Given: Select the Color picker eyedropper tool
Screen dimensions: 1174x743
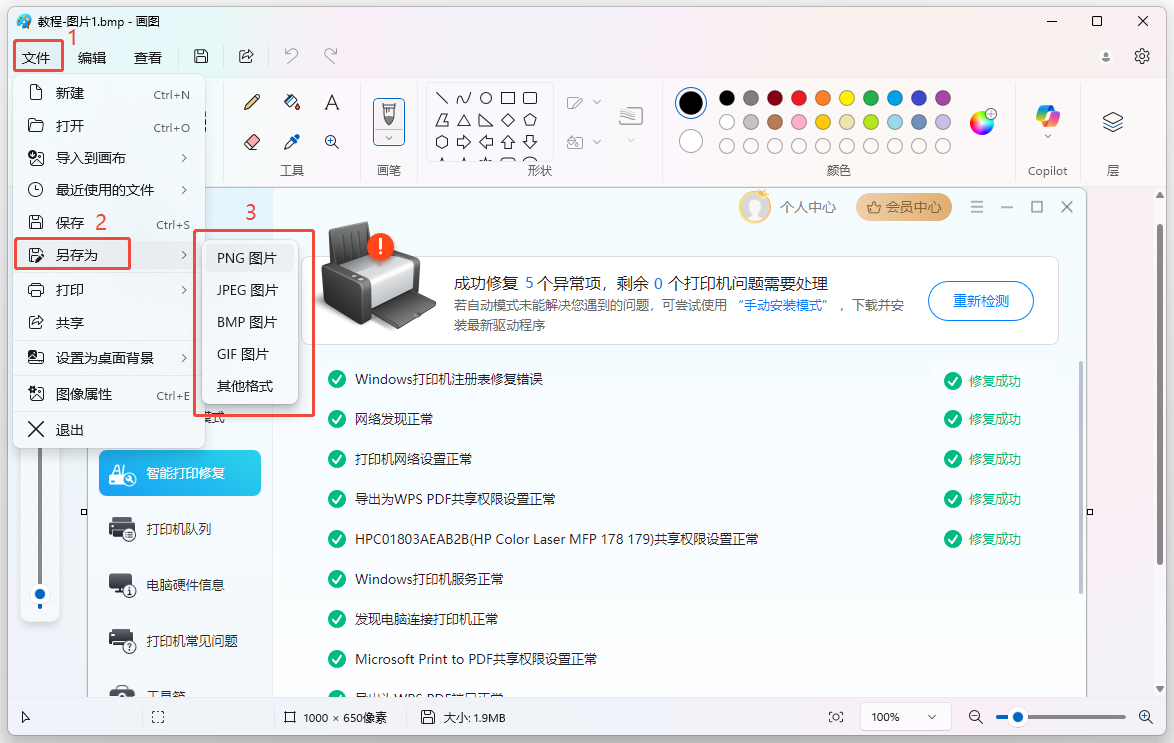Looking at the screenshot, I should [292, 142].
